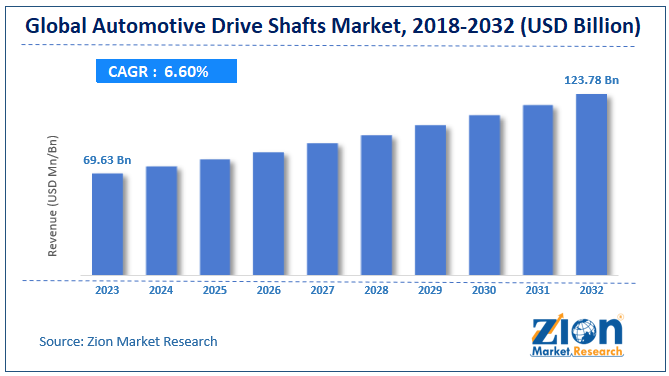Click the Zion Market Research logo

[577, 335]
